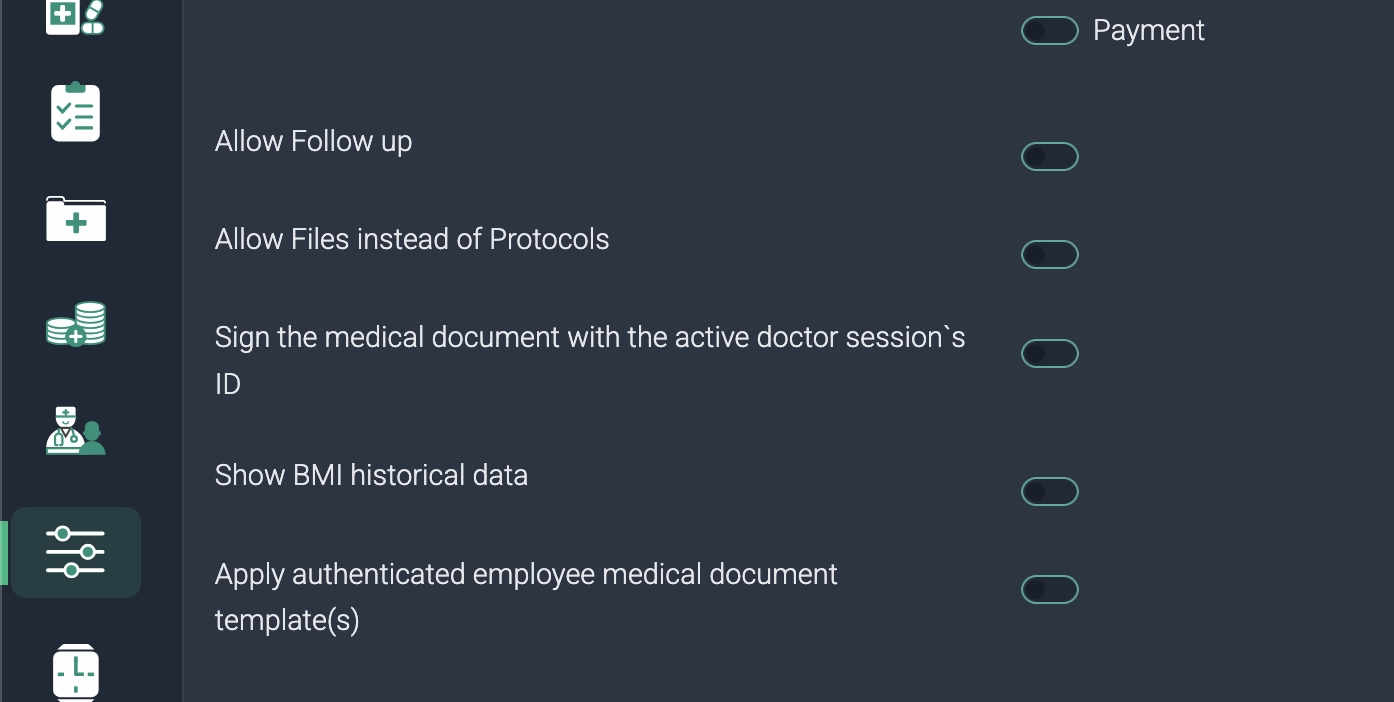Toggle the Payment switch
Viewport: 1394px width, 702px height.
pos(1049,31)
